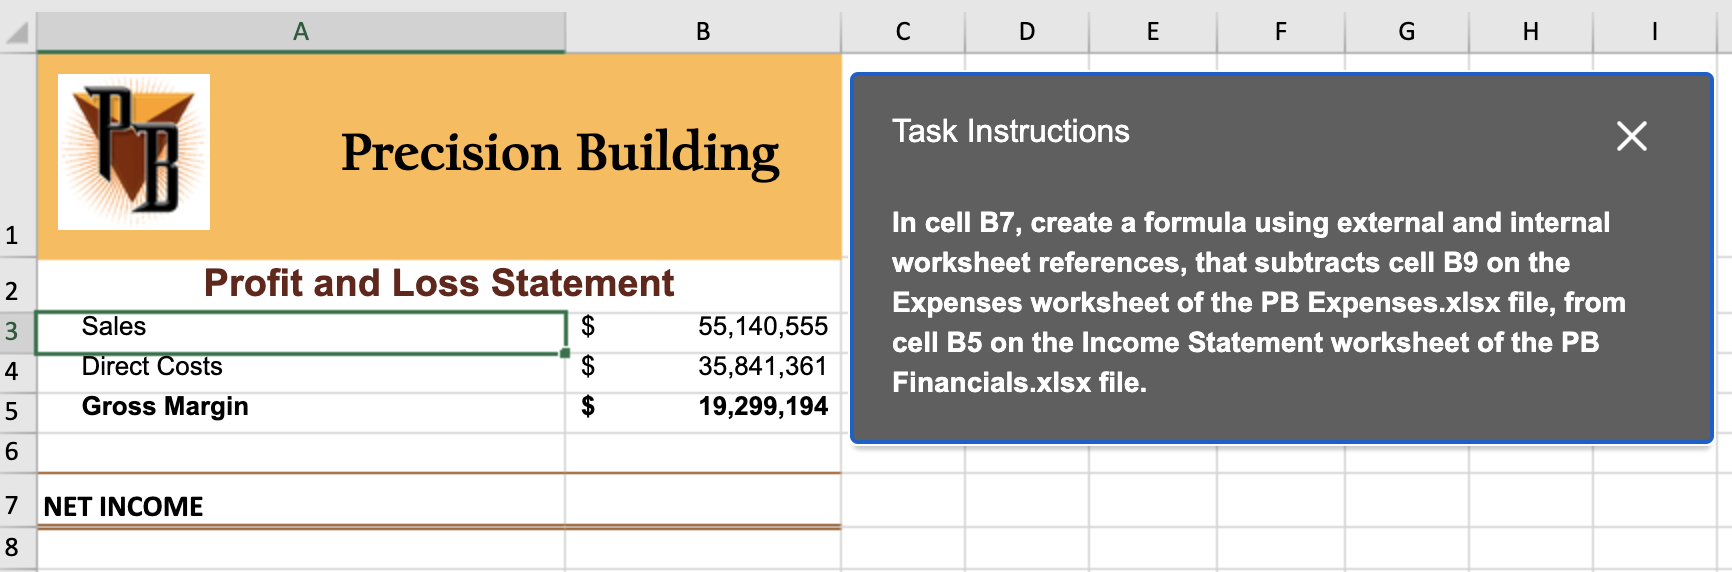Select the Precision Building PB logo image
The image size is (1732, 572).
coord(134,152)
